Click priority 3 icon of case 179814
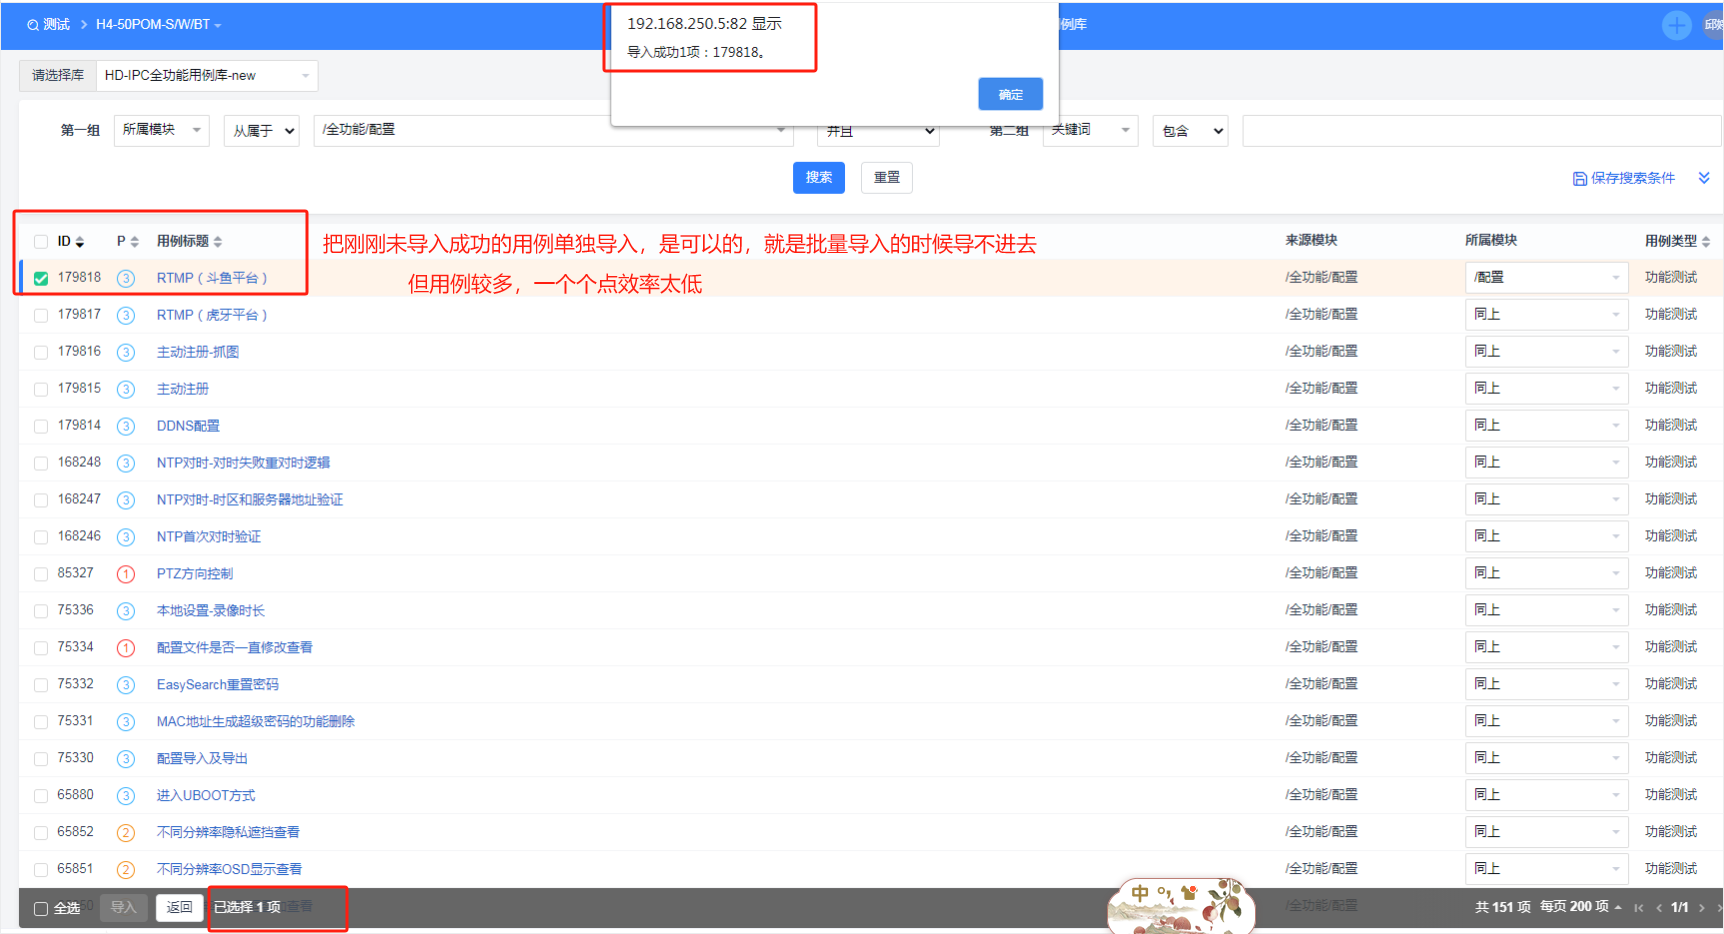1724x934 pixels. [x=126, y=426]
